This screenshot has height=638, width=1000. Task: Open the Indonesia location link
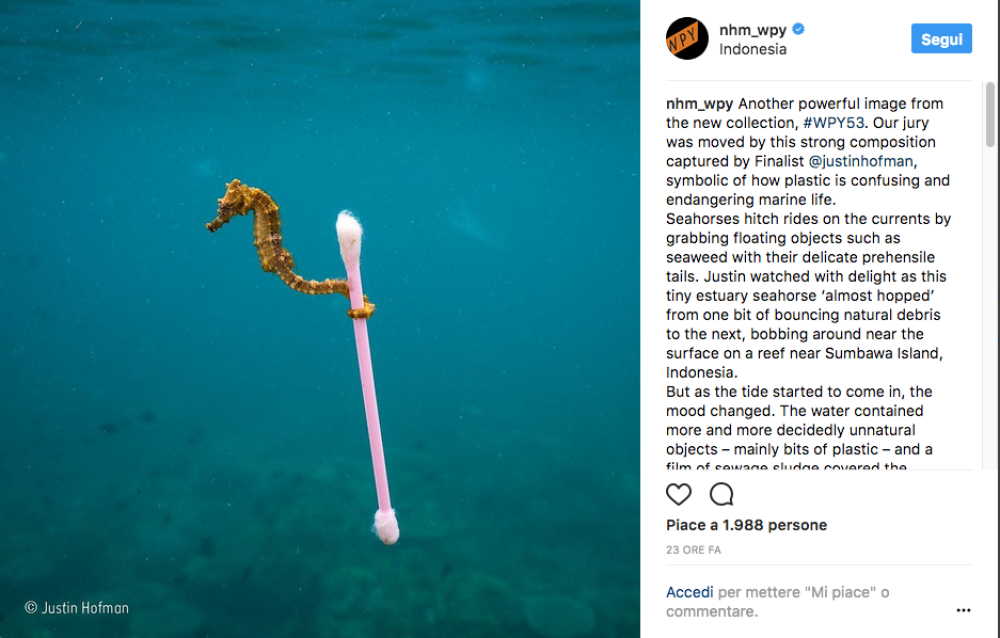pos(752,49)
